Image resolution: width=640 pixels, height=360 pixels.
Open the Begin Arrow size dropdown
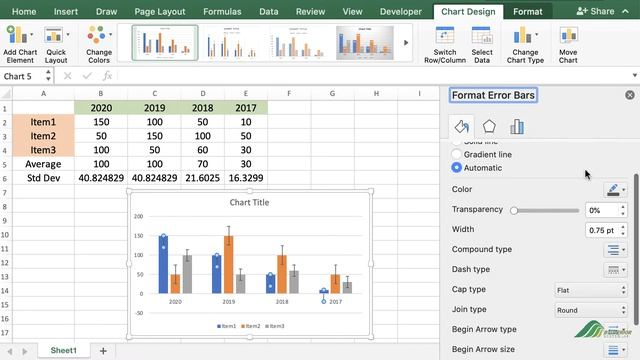[x=616, y=350]
